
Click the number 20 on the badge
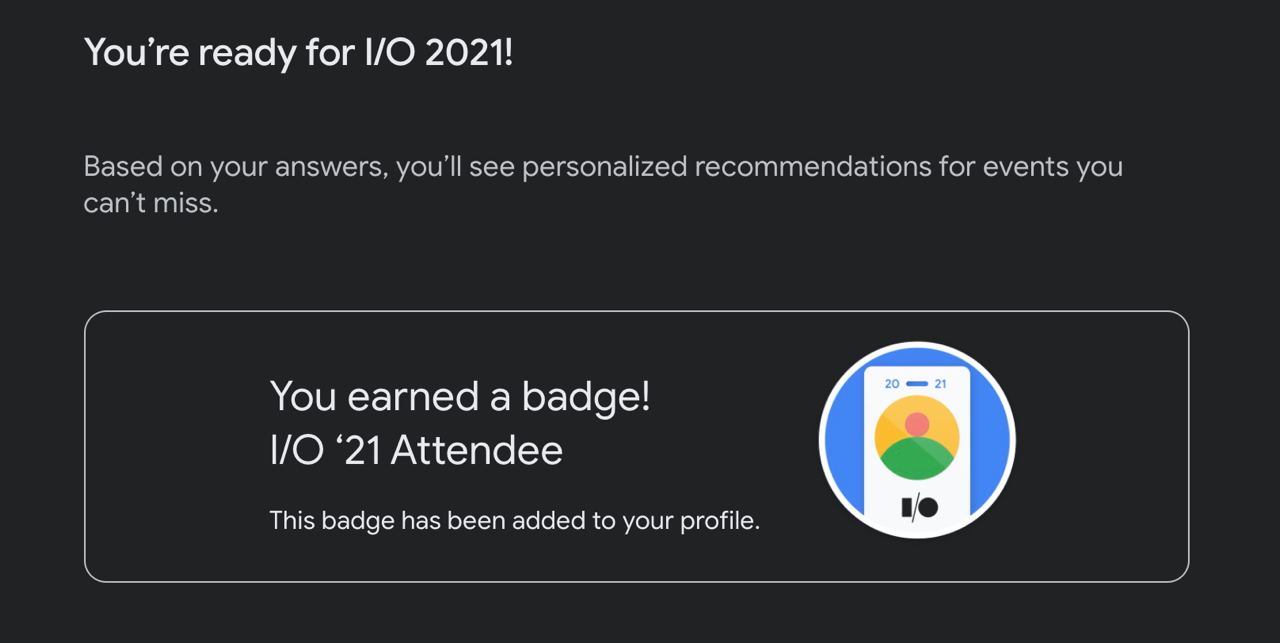click(x=893, y=383)
